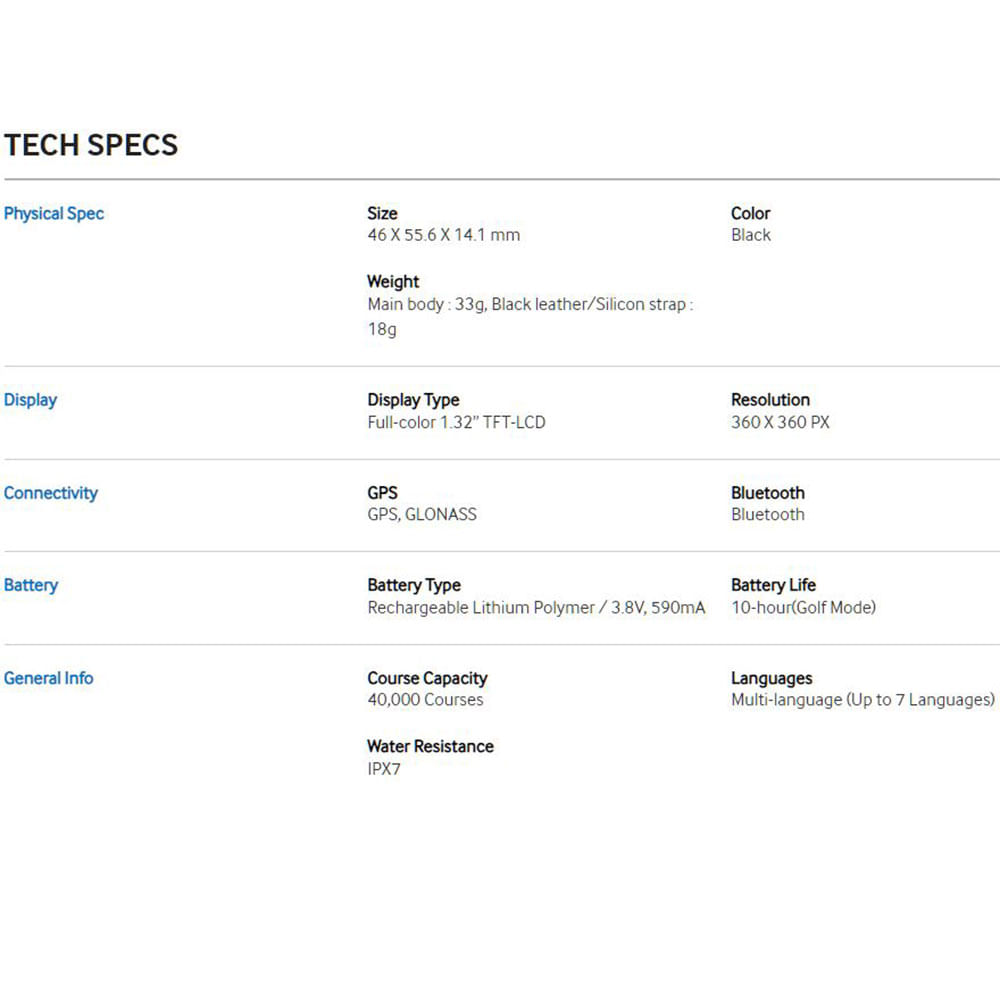1000x1000 pixels.
Task: Click the TECH SPECS title
Action: coord(91,145)
